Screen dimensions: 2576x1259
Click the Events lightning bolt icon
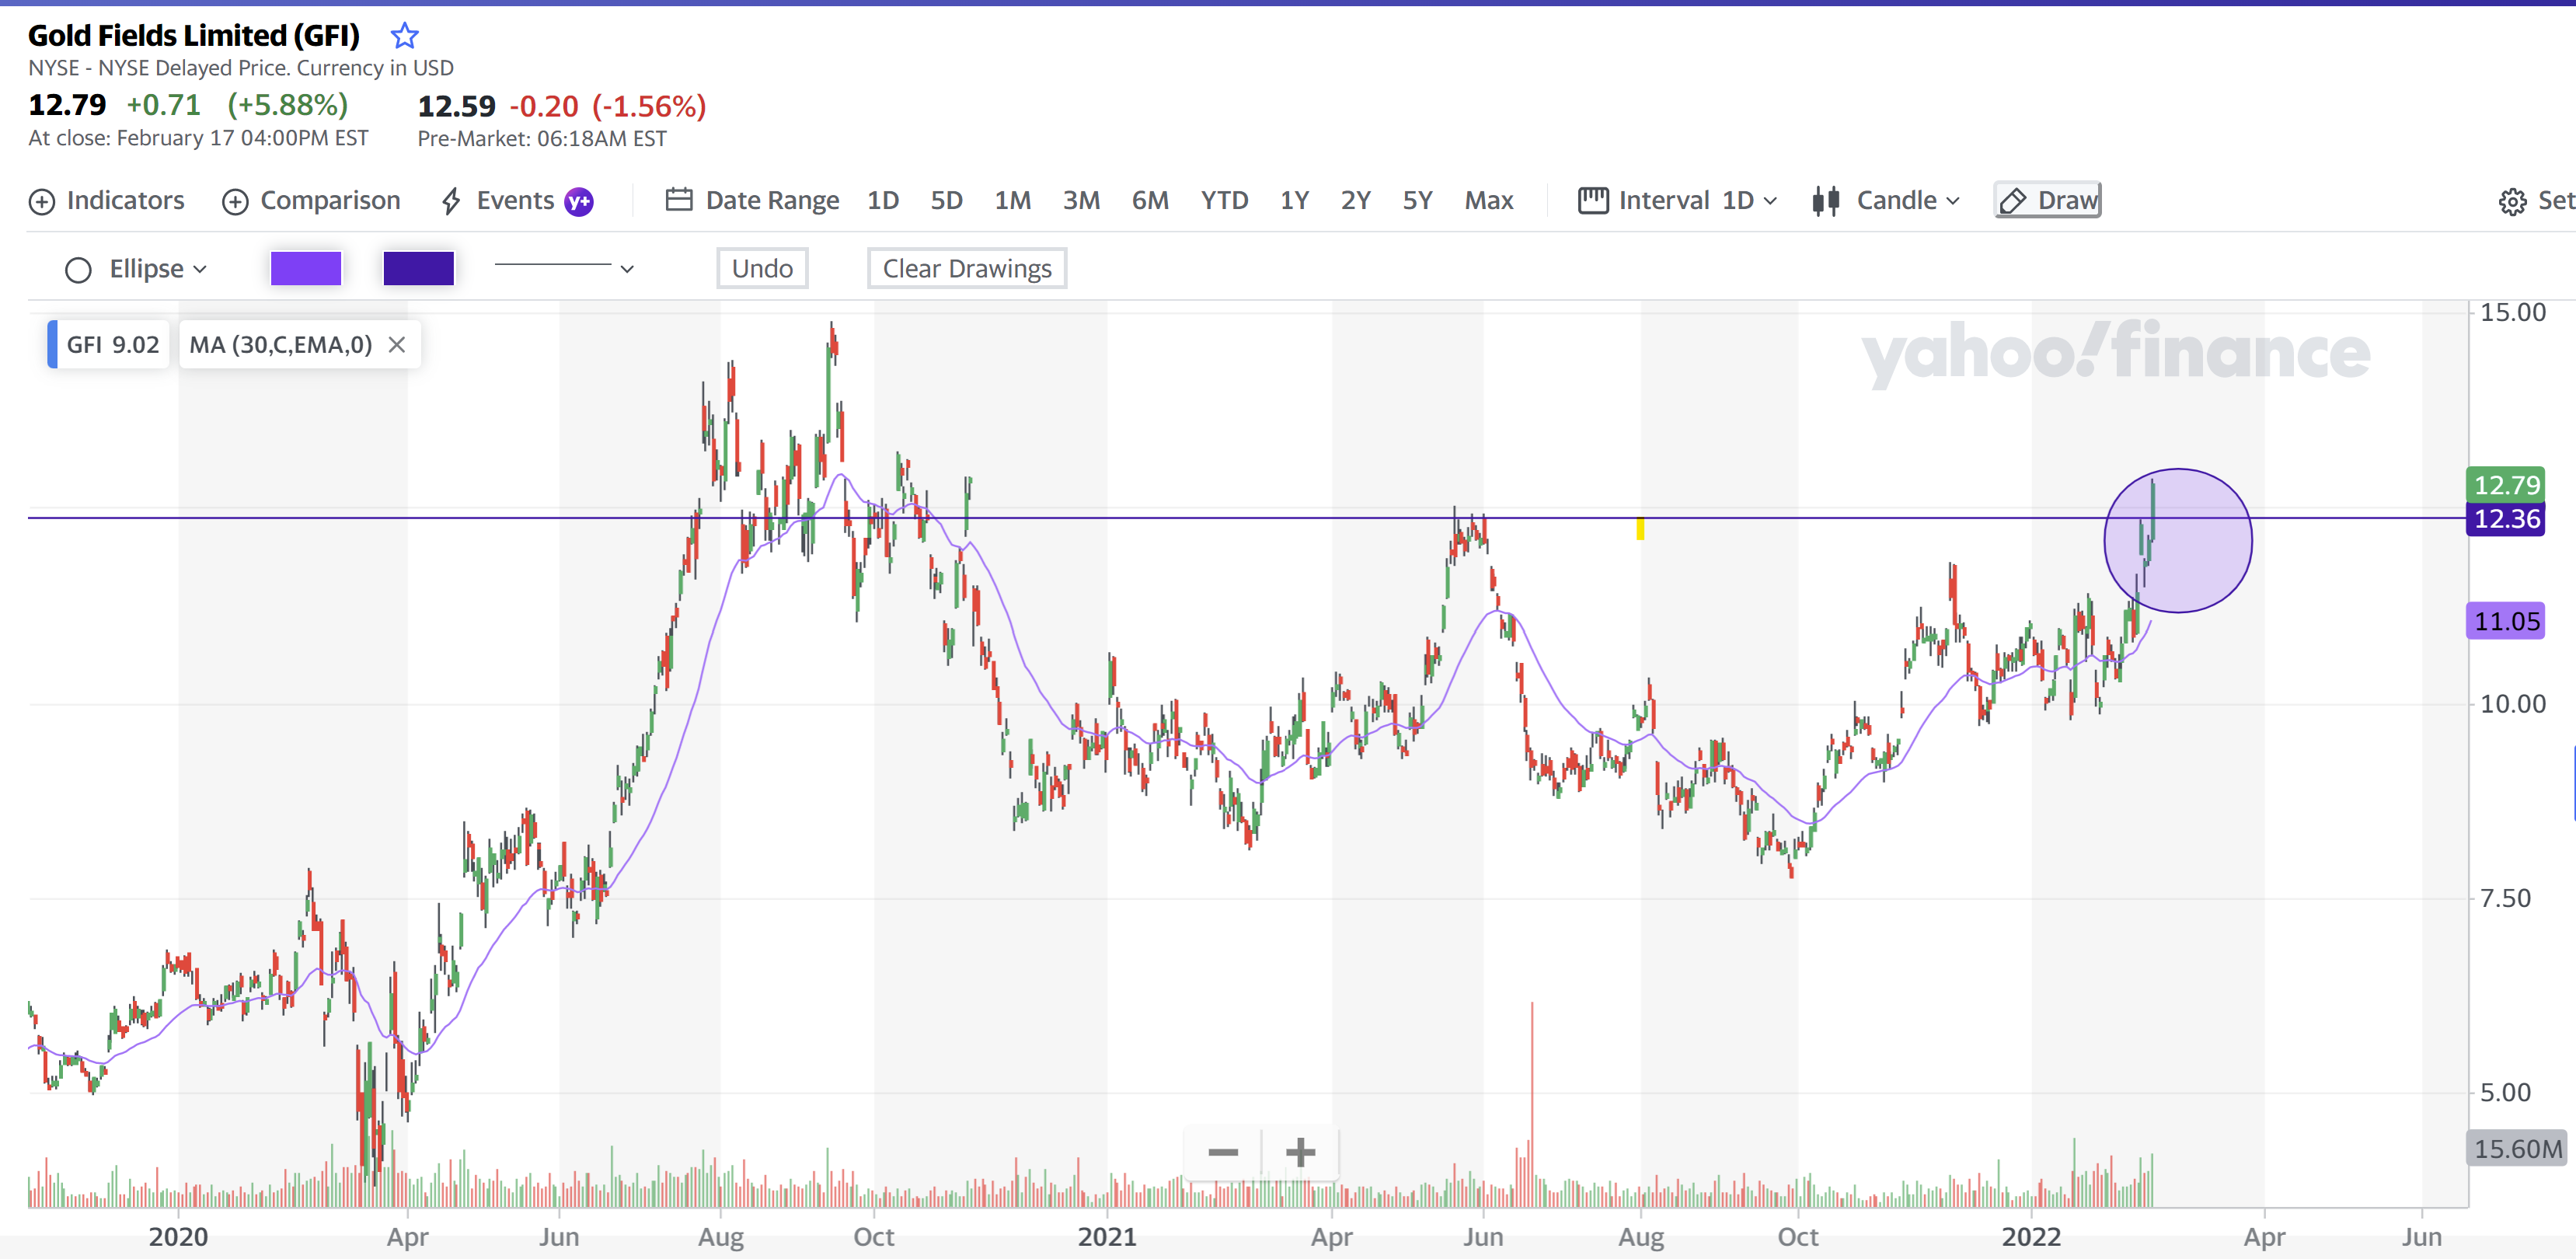451,201
